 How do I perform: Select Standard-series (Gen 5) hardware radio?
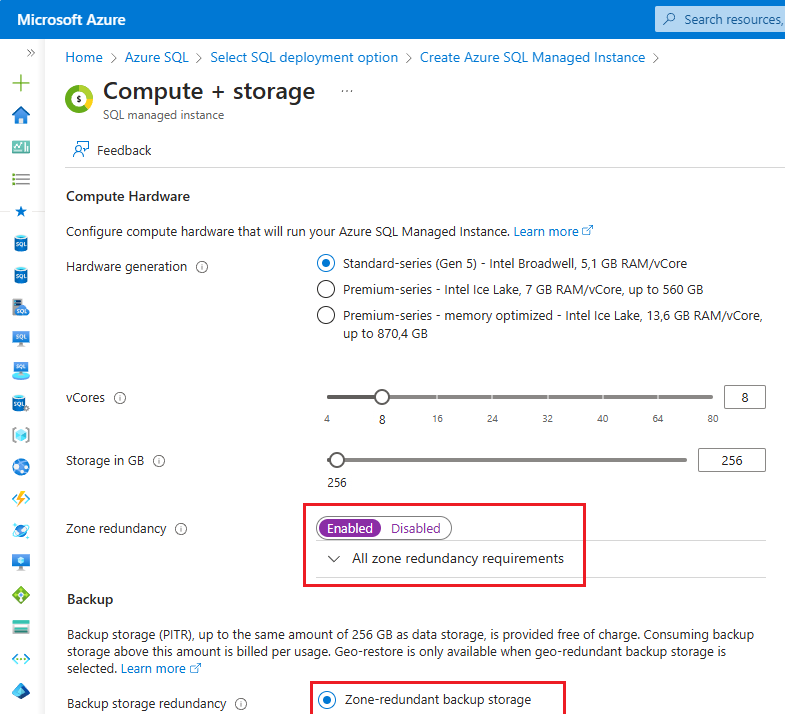[x=325, y=264]
